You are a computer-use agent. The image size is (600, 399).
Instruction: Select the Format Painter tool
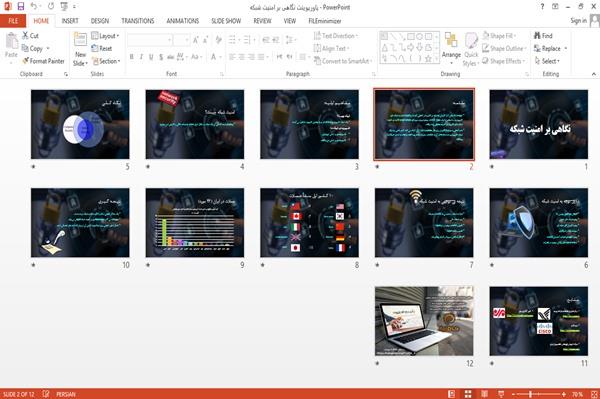coord(43,61)
